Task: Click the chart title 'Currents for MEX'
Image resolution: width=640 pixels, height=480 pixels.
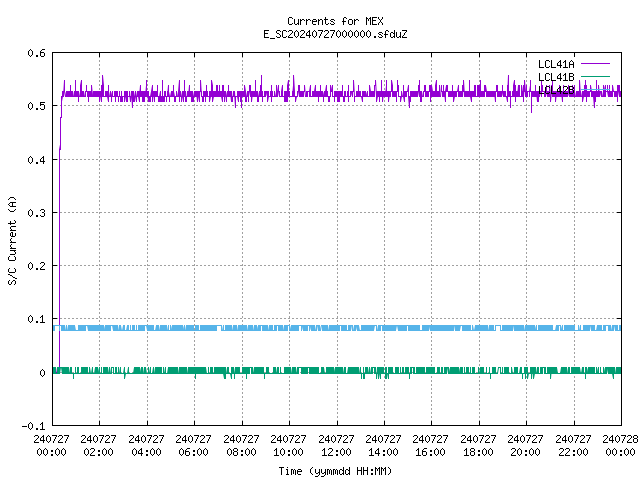Action: tap(335, 21)
